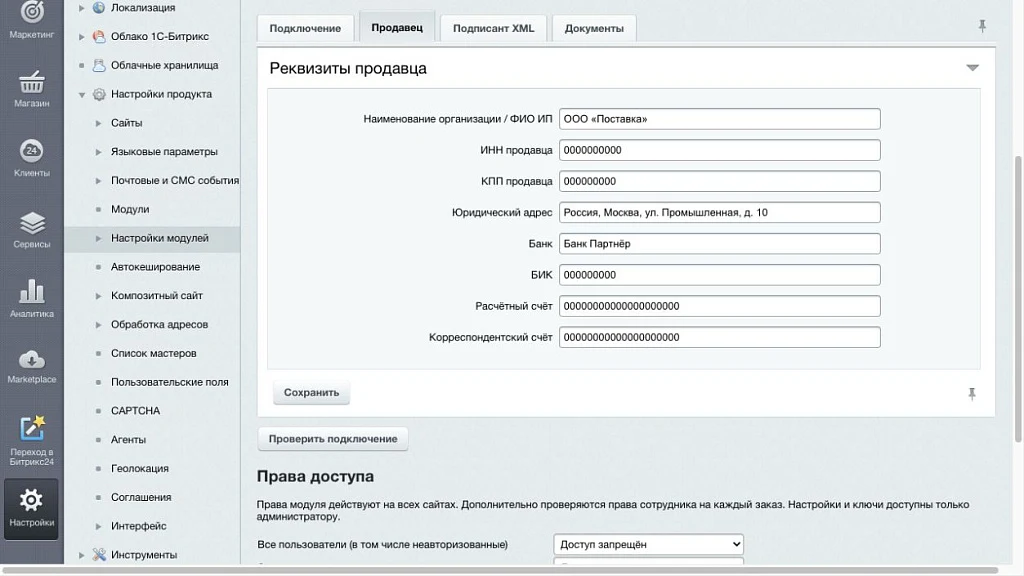Select Настройки модулей tree item
The width and height of the screenshot is (1024, 576).
pos(159,238)
